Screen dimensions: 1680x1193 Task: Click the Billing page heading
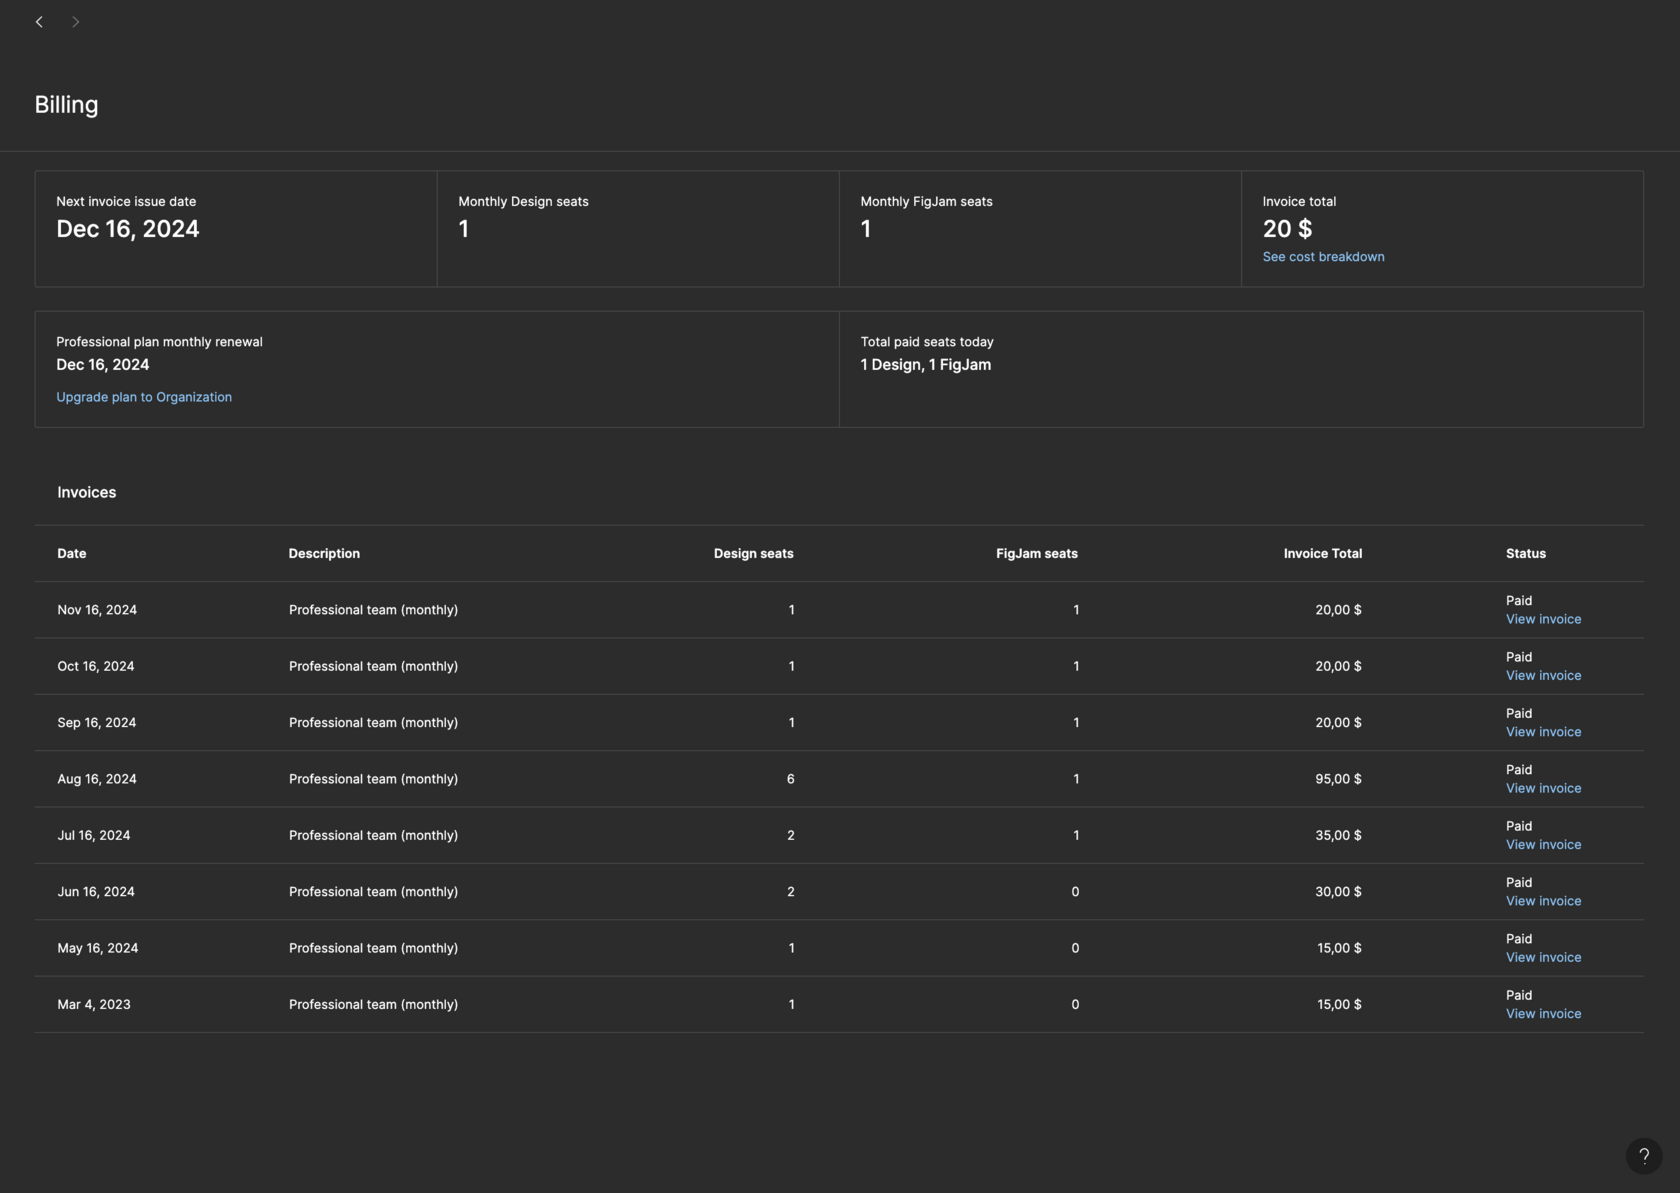pos(66,105)
